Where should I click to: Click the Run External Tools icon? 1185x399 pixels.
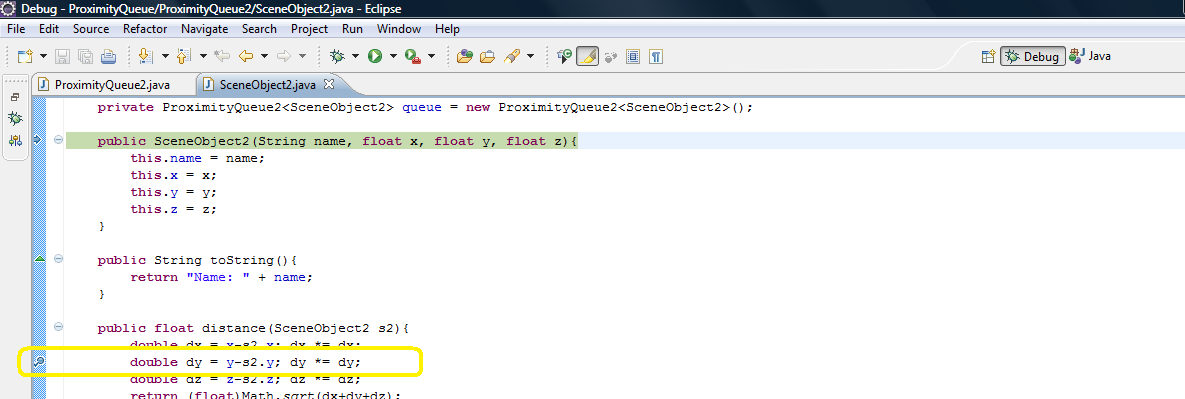413,56
